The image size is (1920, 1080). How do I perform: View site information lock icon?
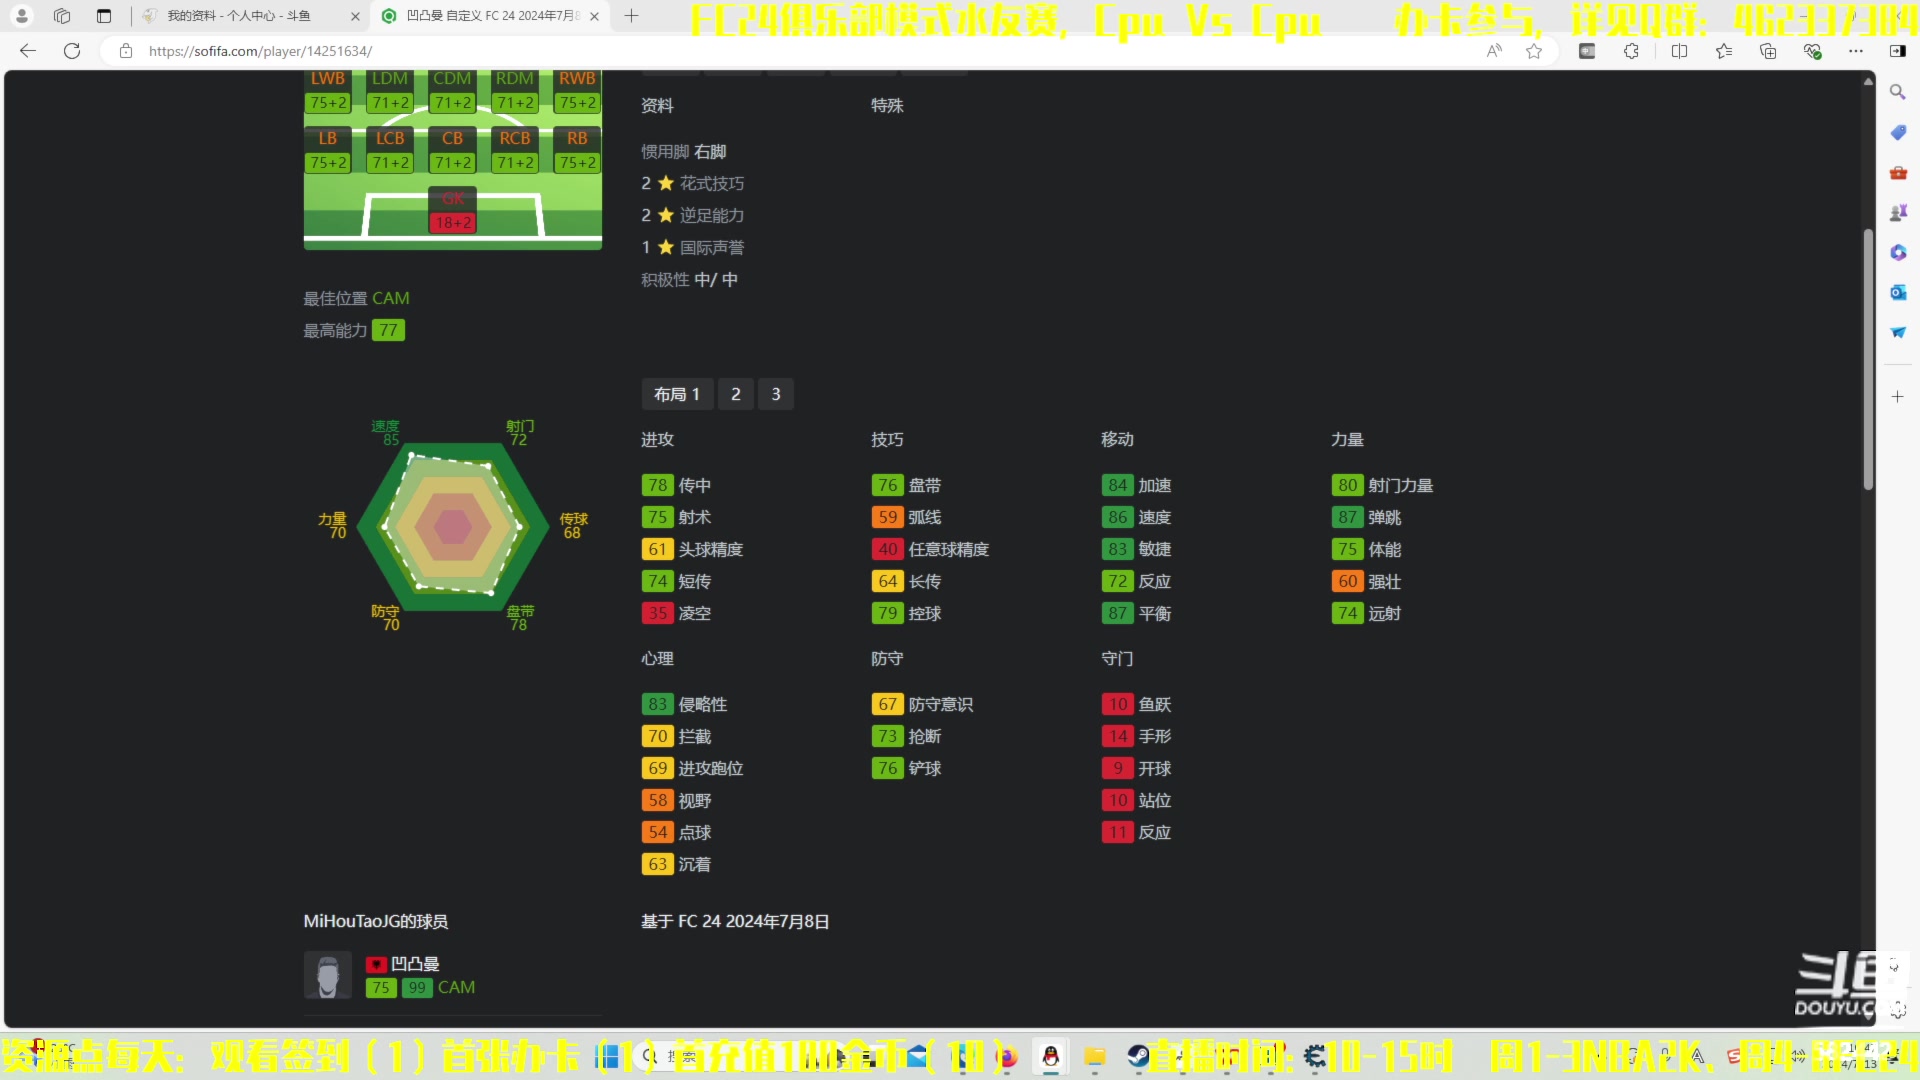(126, 51)
